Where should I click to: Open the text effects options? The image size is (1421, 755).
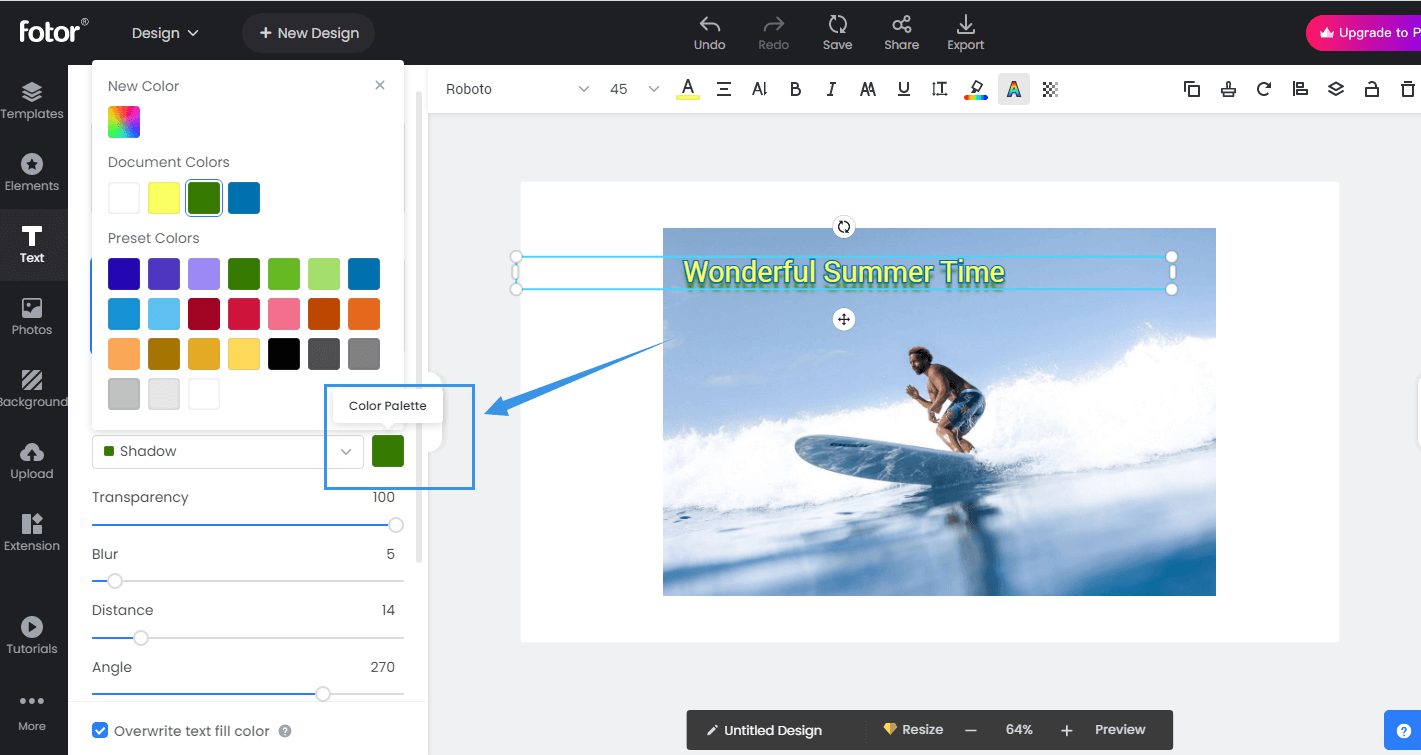coord(1013,89)
